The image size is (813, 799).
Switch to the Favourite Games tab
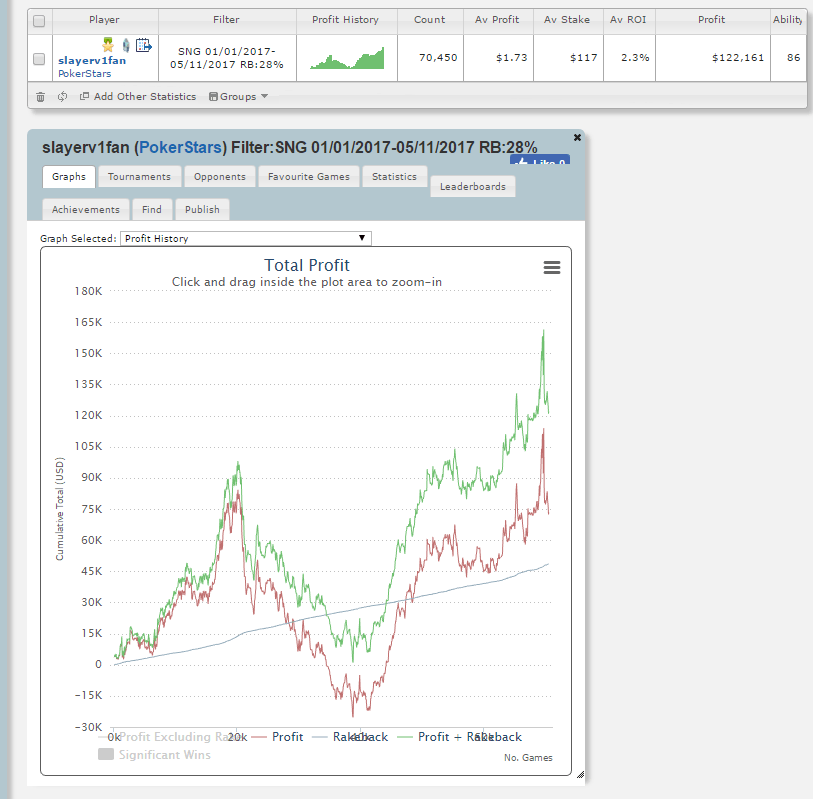pyautogui.click(x=309, y=177)
